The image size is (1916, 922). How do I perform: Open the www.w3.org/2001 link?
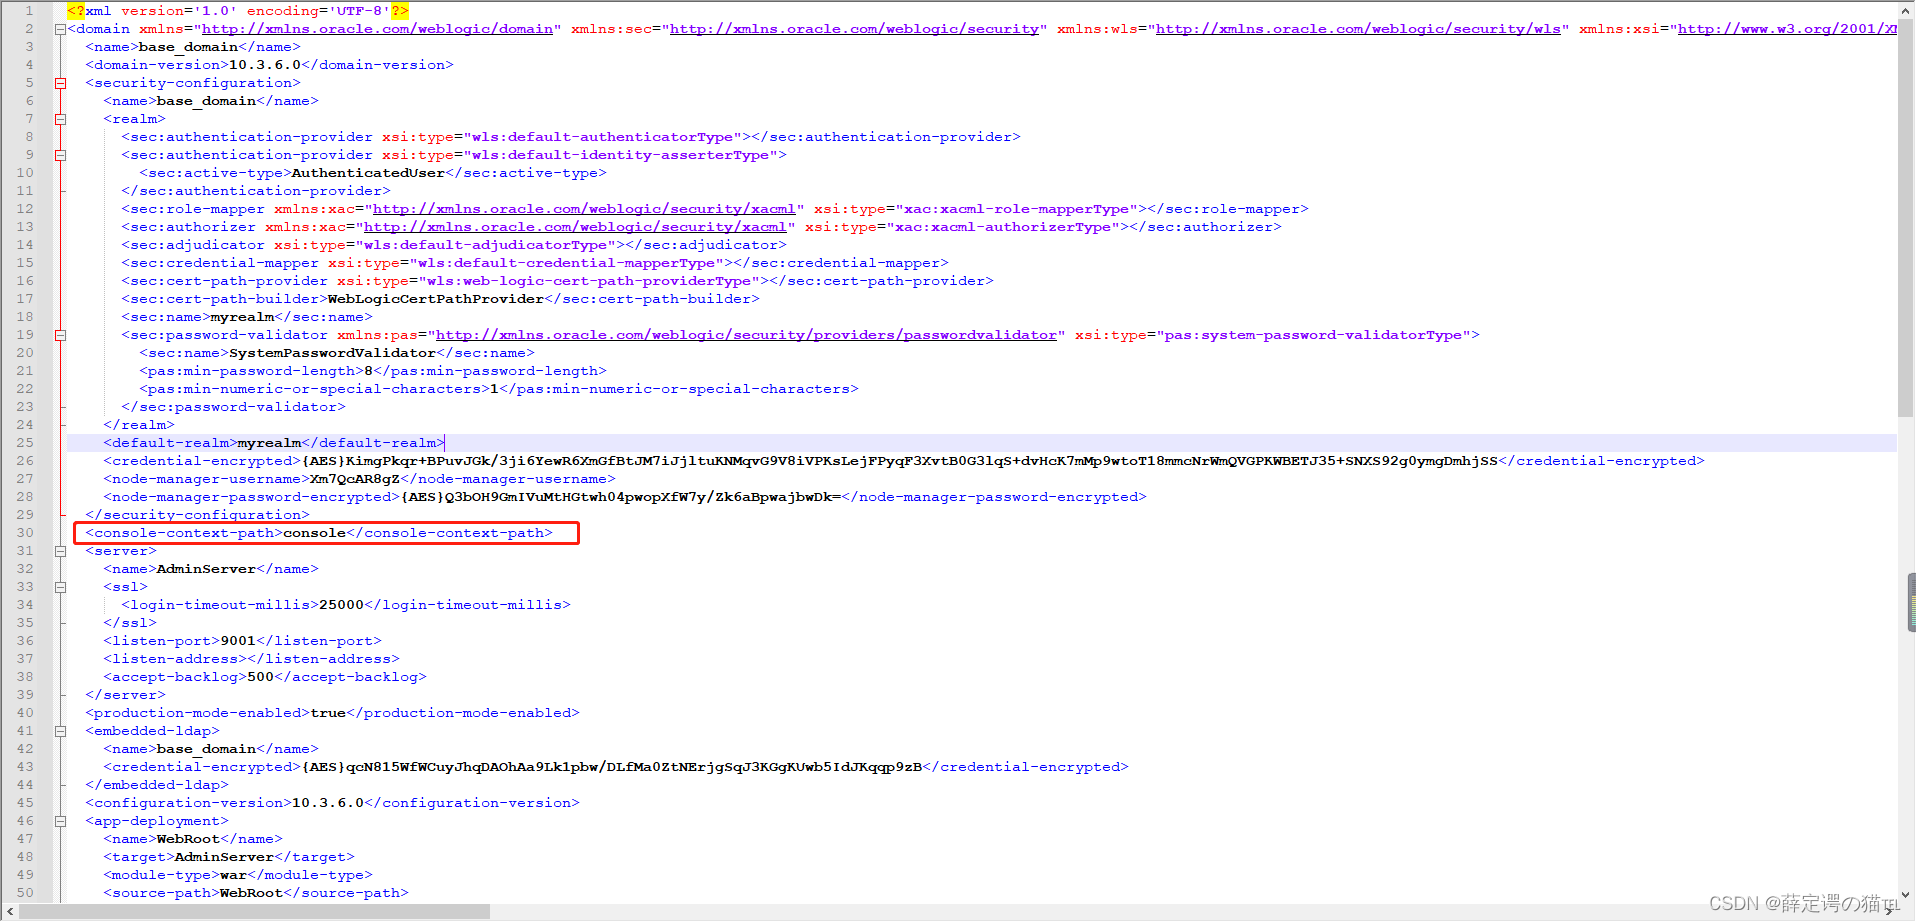click(x=1786, y=29)
